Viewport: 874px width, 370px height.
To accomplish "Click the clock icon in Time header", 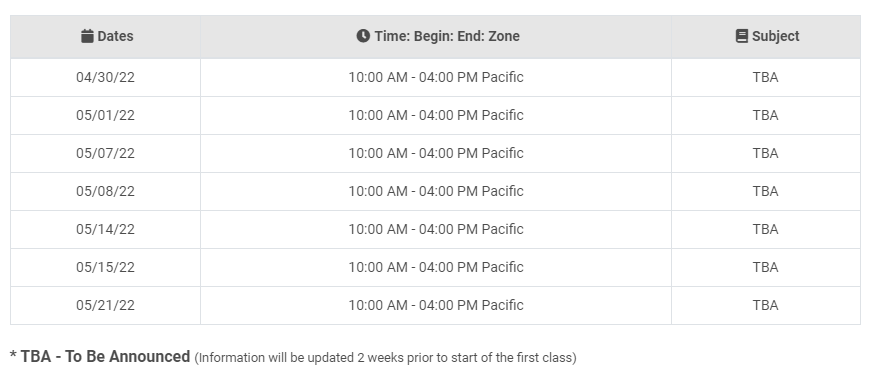I will tap(363, 36).
